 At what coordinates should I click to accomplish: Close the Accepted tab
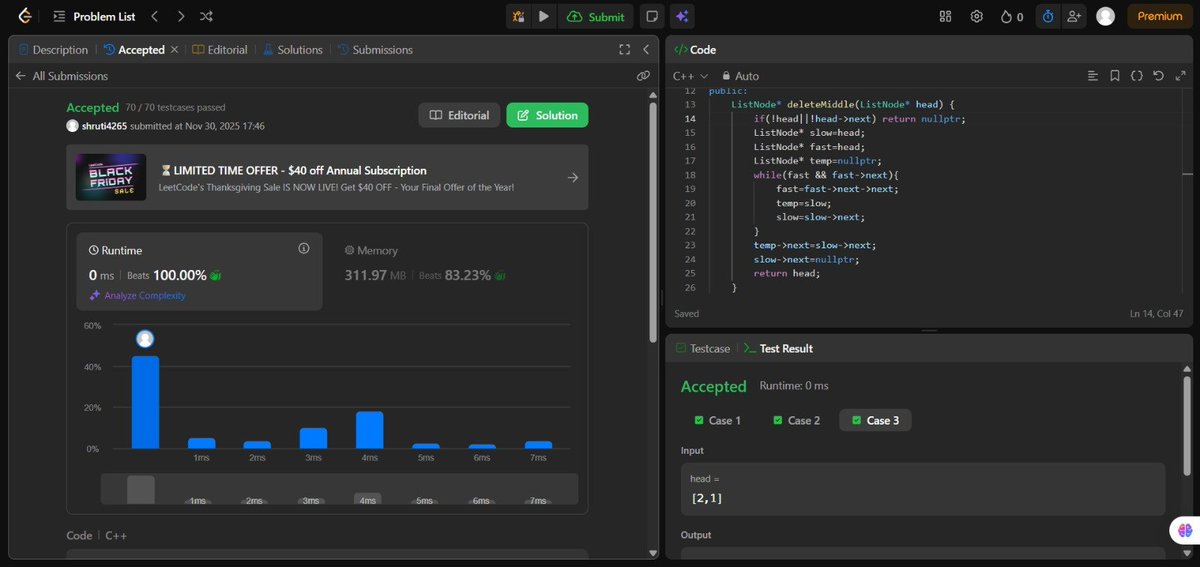click(x=174, y=49)
